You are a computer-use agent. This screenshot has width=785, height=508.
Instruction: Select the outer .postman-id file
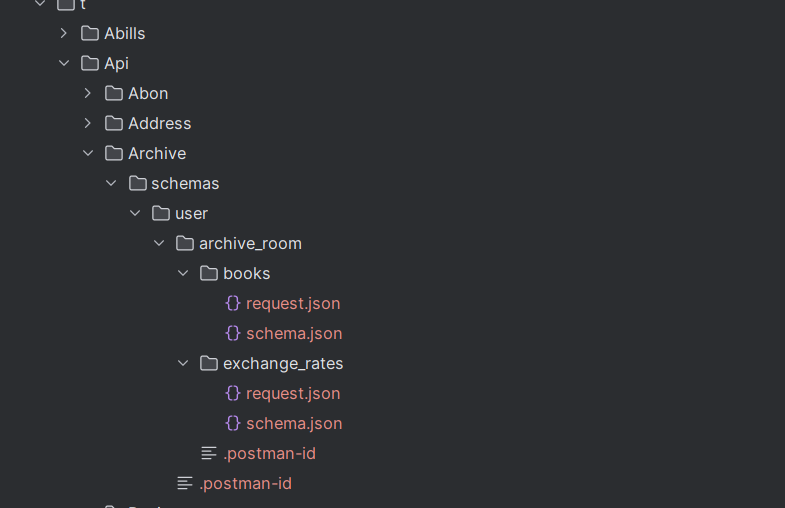[x=245, y=483]
